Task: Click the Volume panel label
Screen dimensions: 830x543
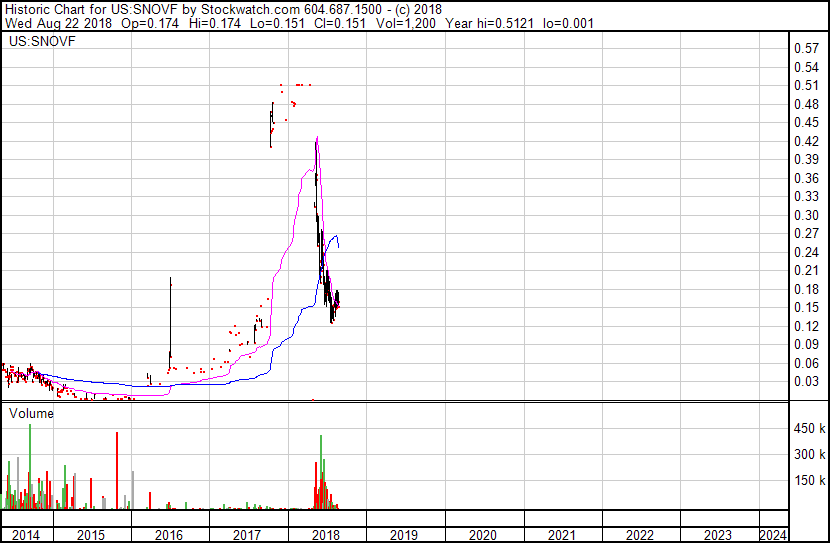Action: pyautogui.click(x=31, y=413)
